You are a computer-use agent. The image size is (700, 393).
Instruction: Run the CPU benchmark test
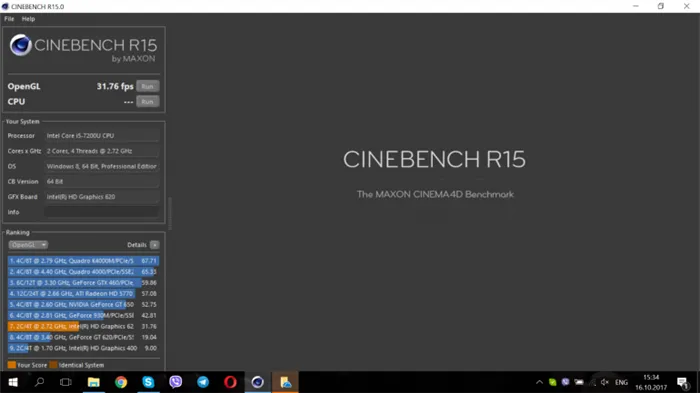pyautogui.click(x=147, y=102)
